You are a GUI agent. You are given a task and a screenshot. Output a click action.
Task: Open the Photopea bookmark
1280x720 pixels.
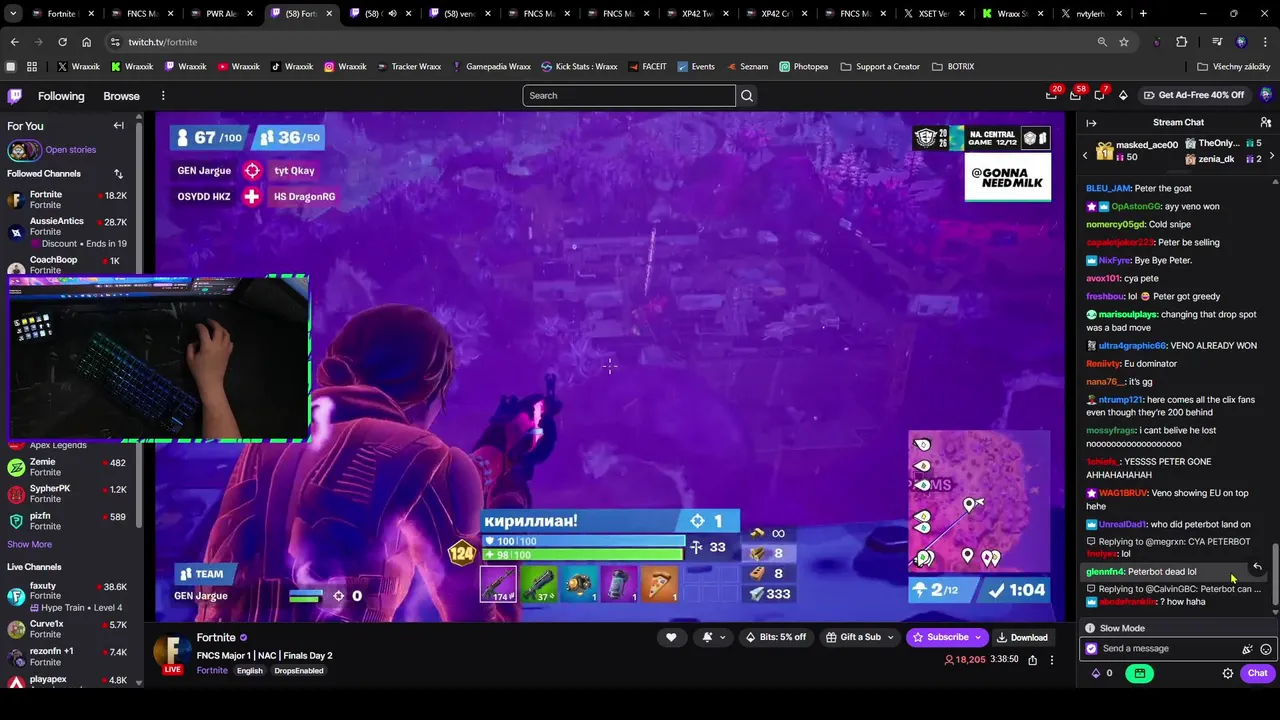804,67
